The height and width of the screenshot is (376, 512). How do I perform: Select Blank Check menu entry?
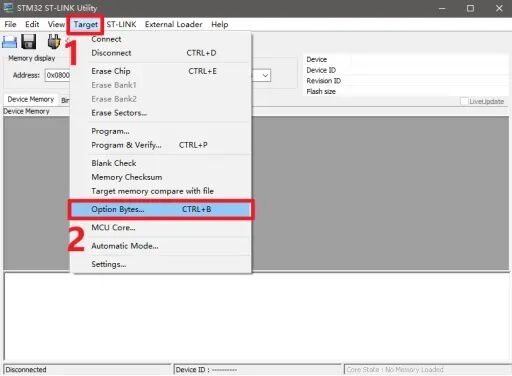tap(161, 163)
